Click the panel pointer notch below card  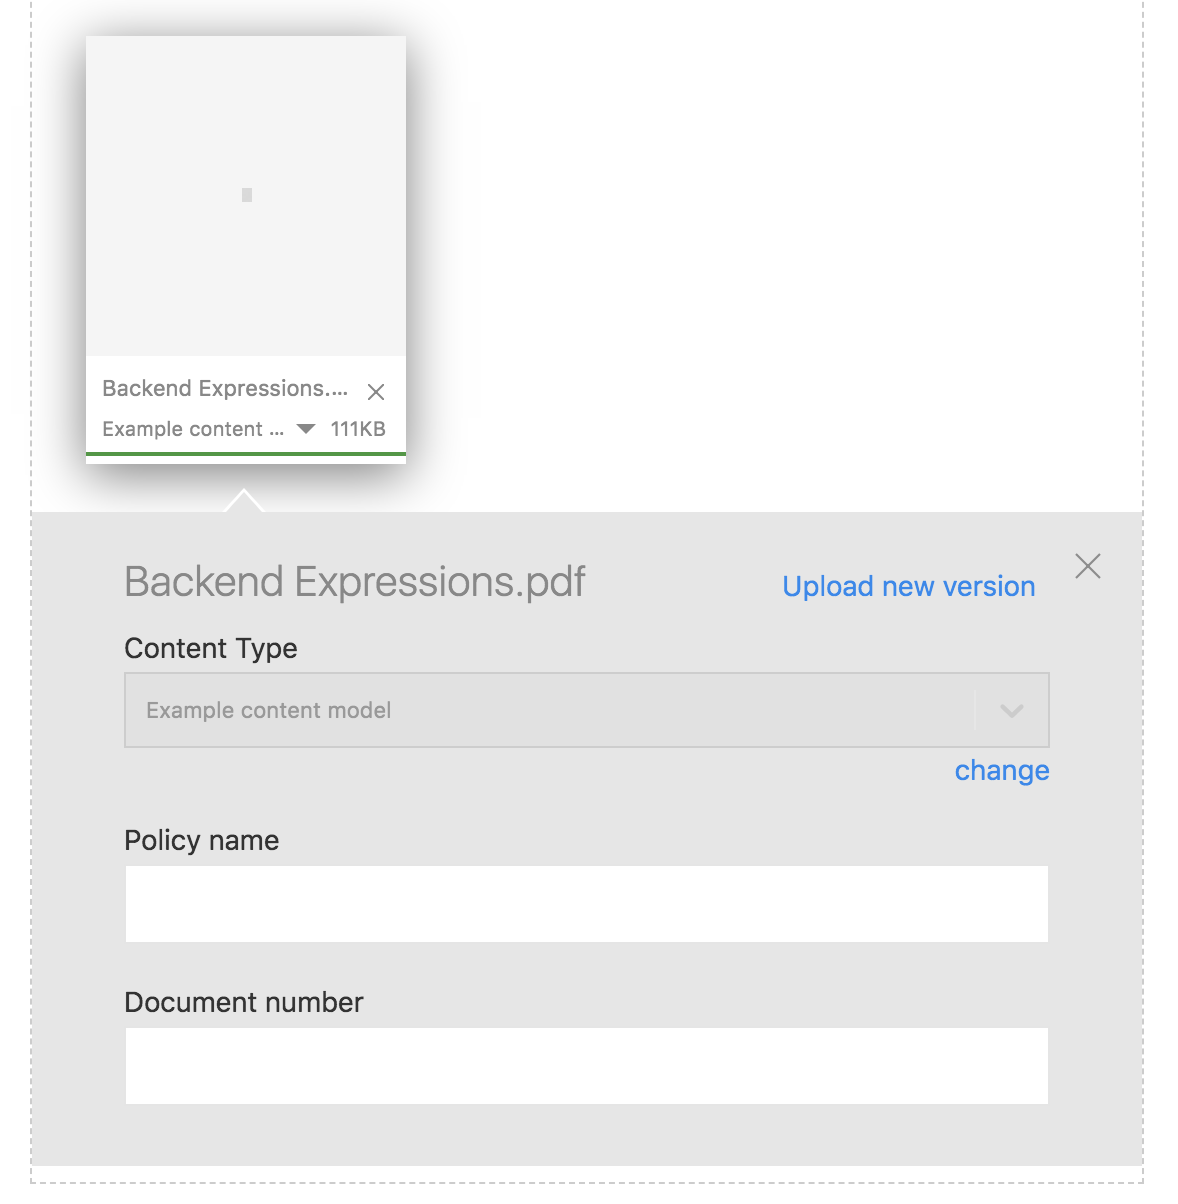coord(244,501)
